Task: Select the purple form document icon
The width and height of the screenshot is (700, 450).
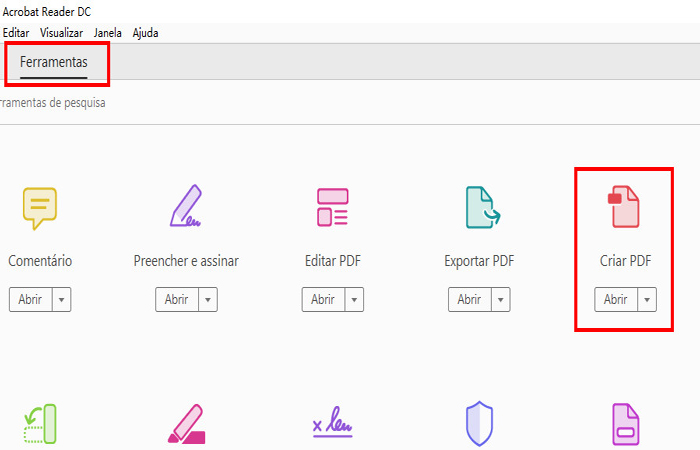Action: pos(625,424)
